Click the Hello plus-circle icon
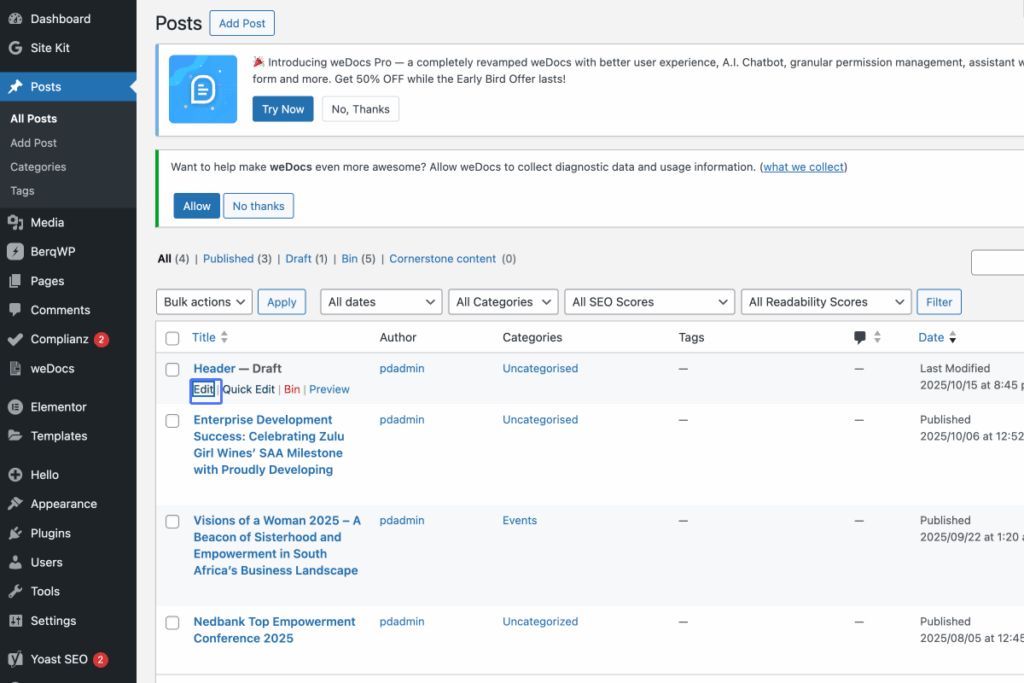This screenshot has height=683, width=1024. (15, 475)
